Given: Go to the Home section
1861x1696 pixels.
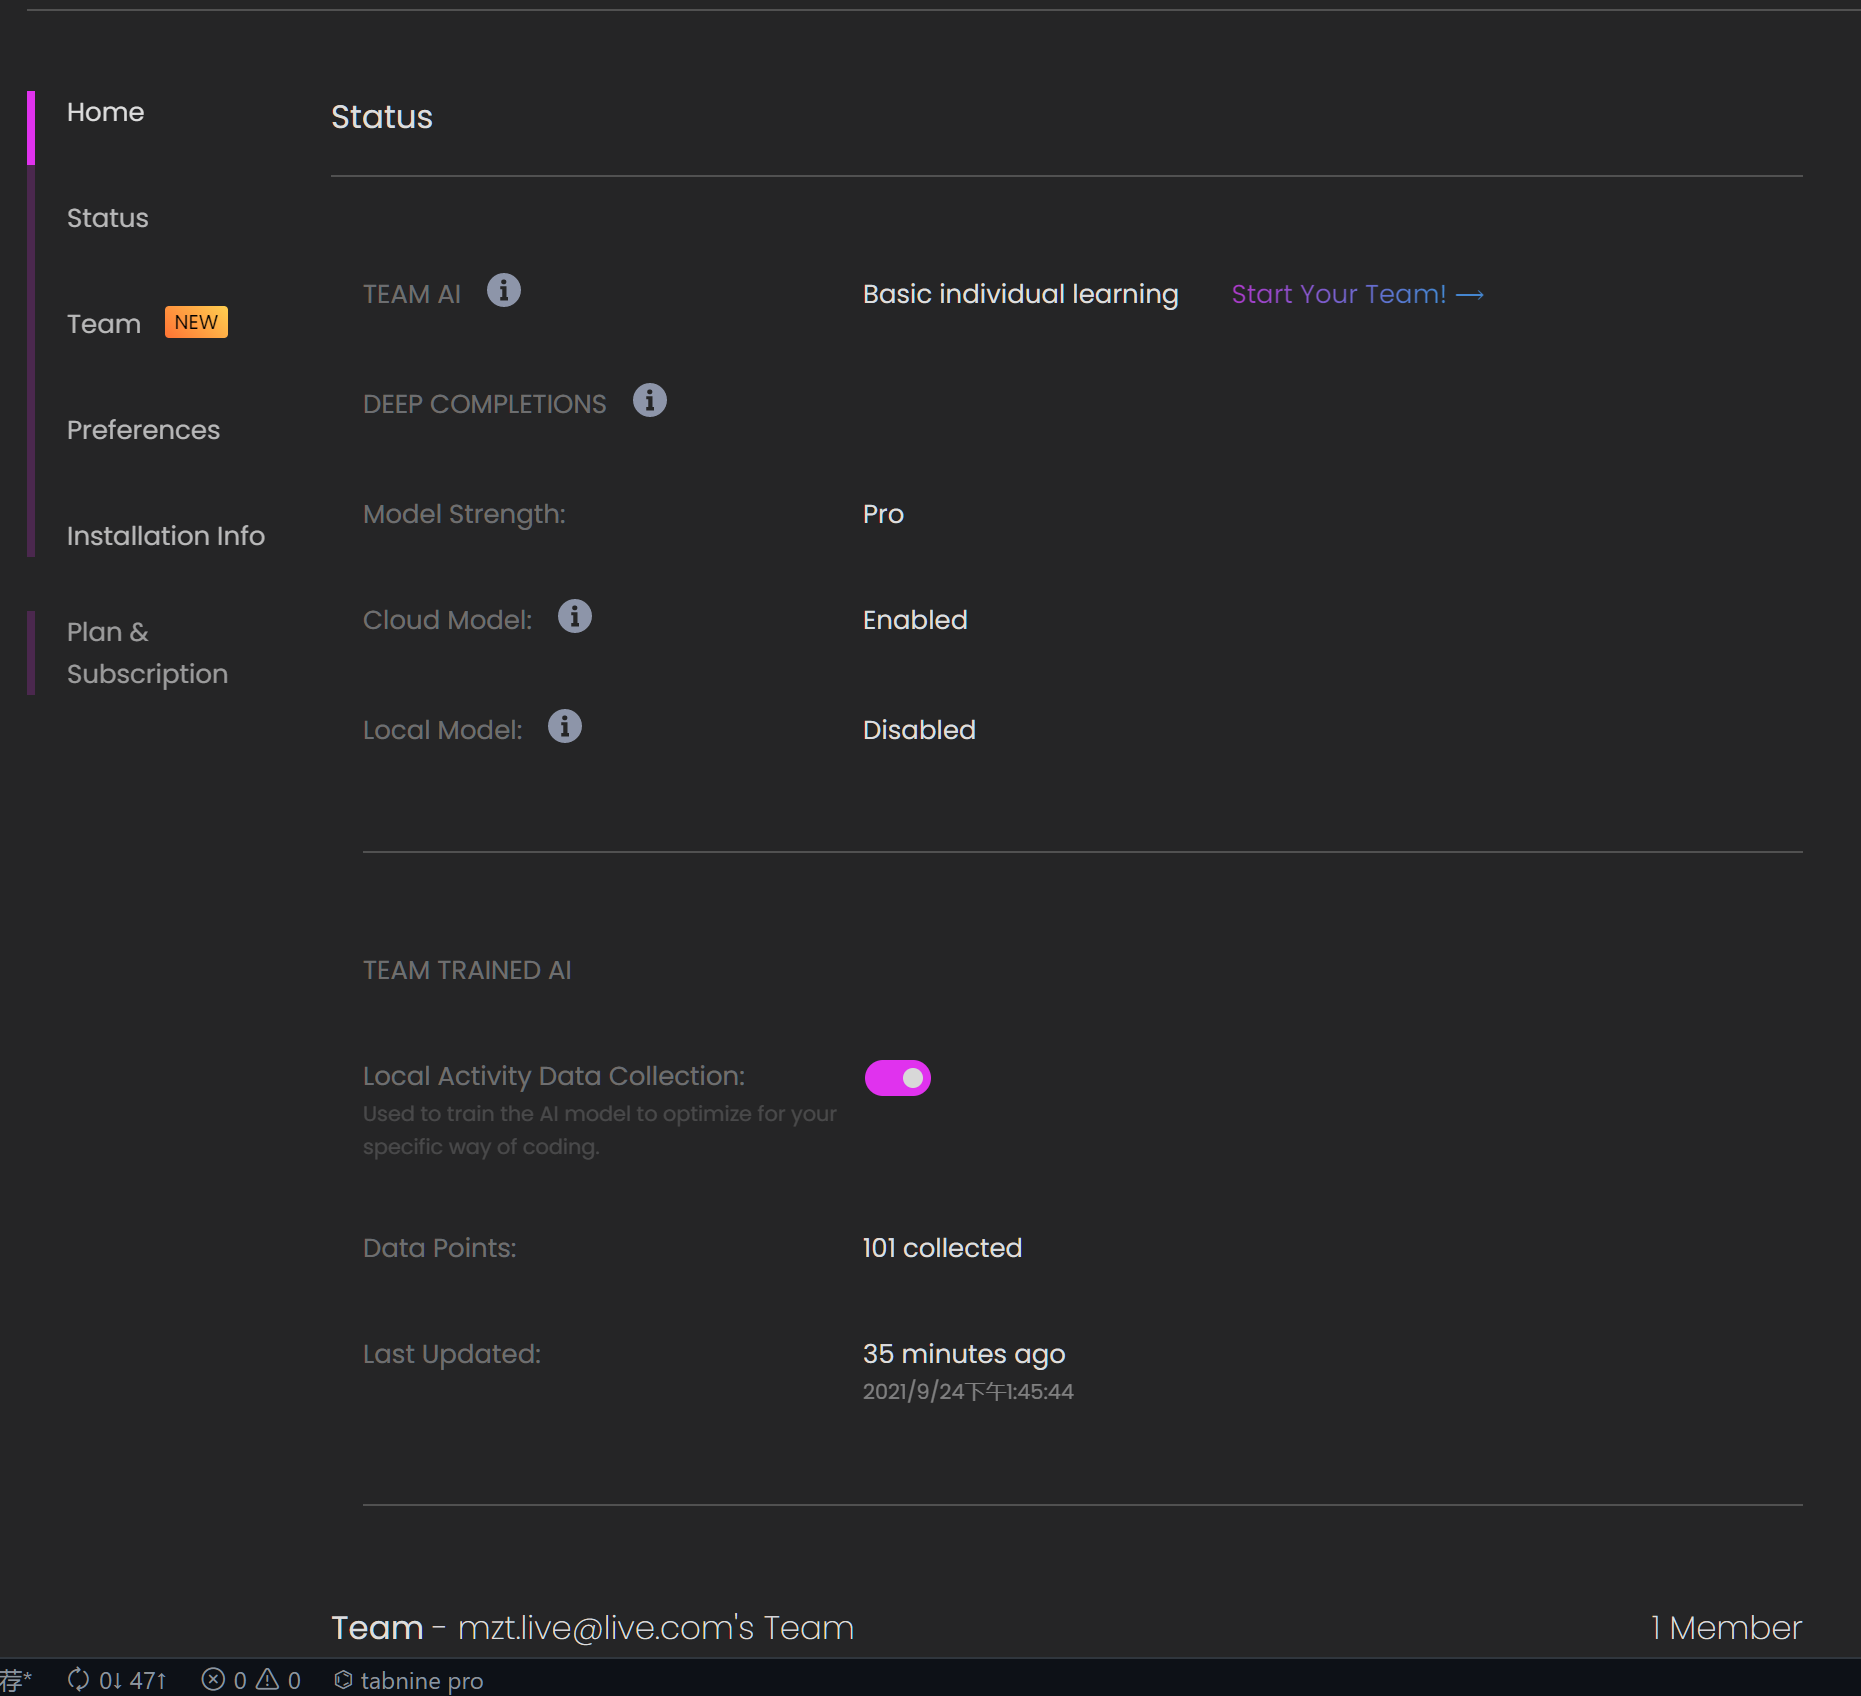Looking at the screenshot, I should 105,112.
